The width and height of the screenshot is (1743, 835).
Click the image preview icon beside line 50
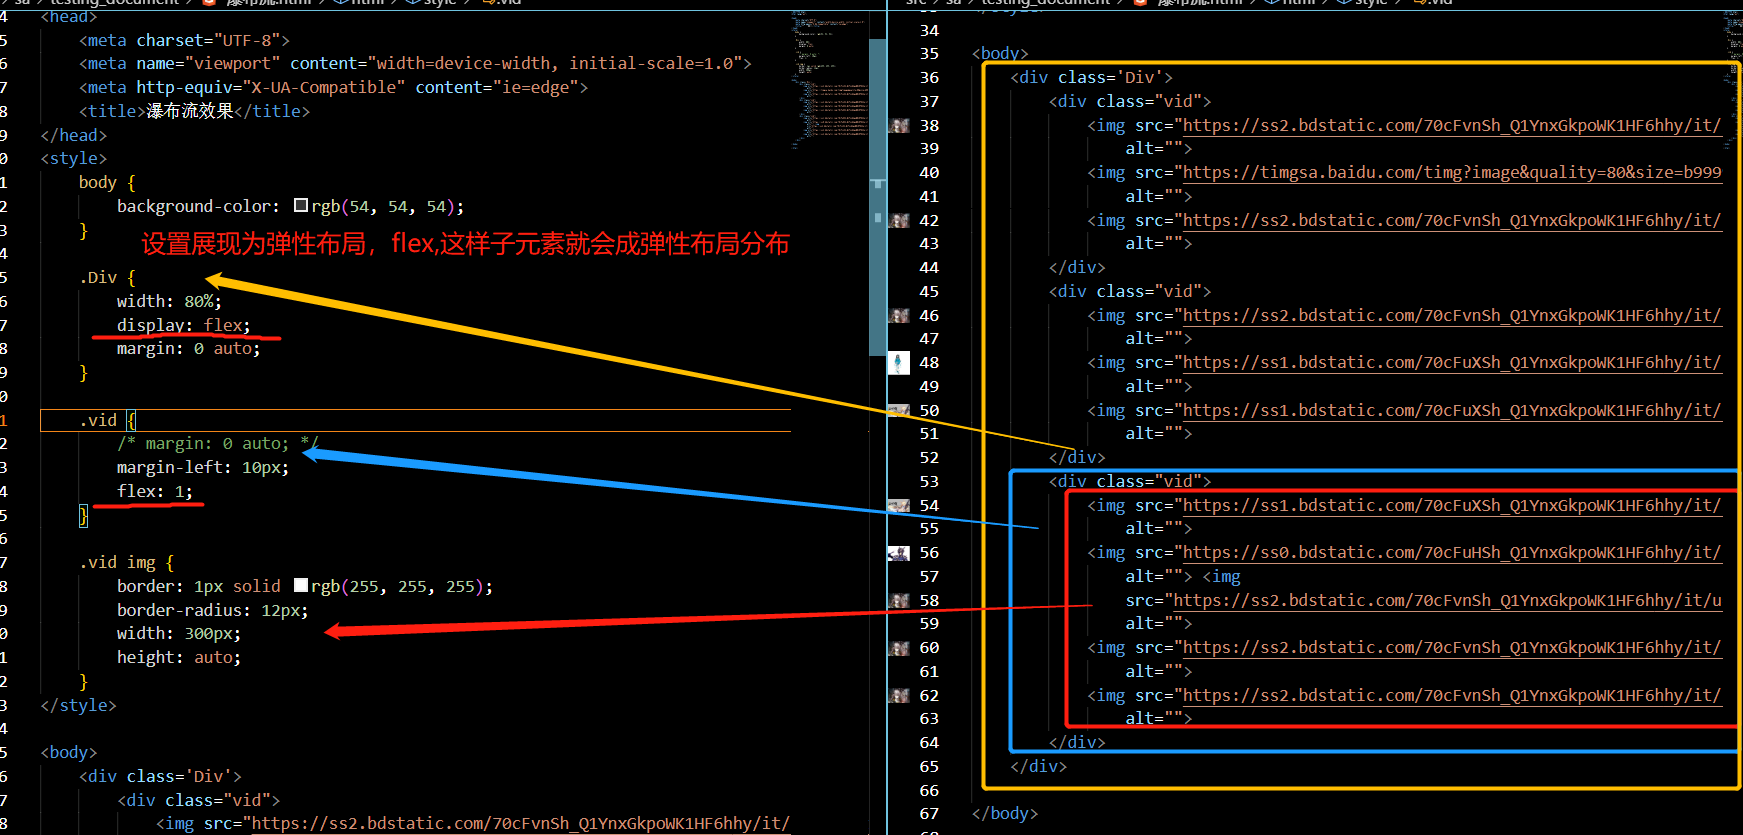(899, 410)
